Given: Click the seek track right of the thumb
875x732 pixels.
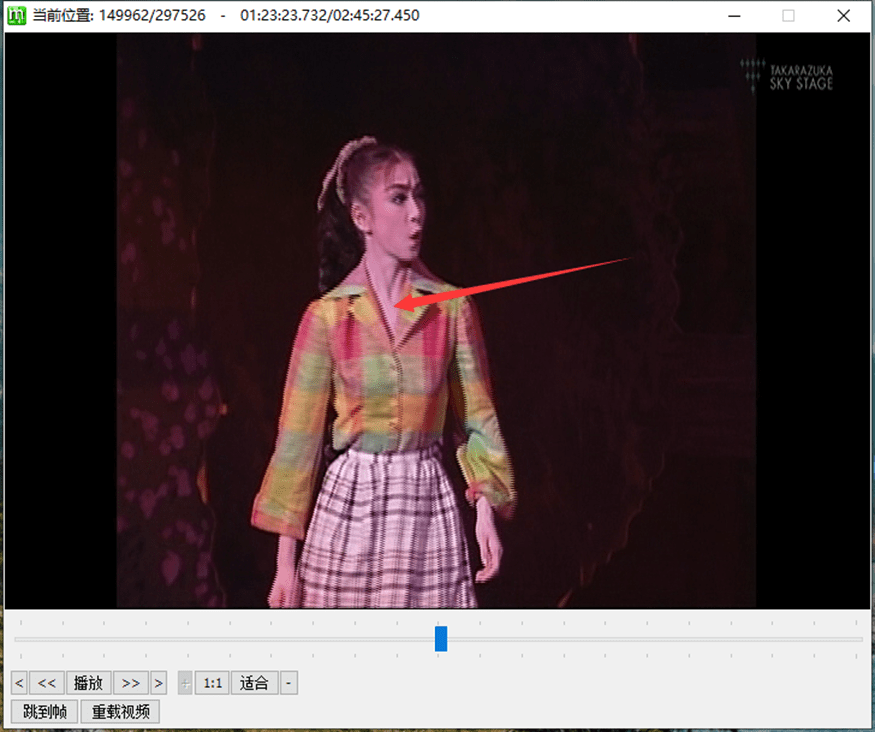Looking at the screenshot, I should click(650, 639).
